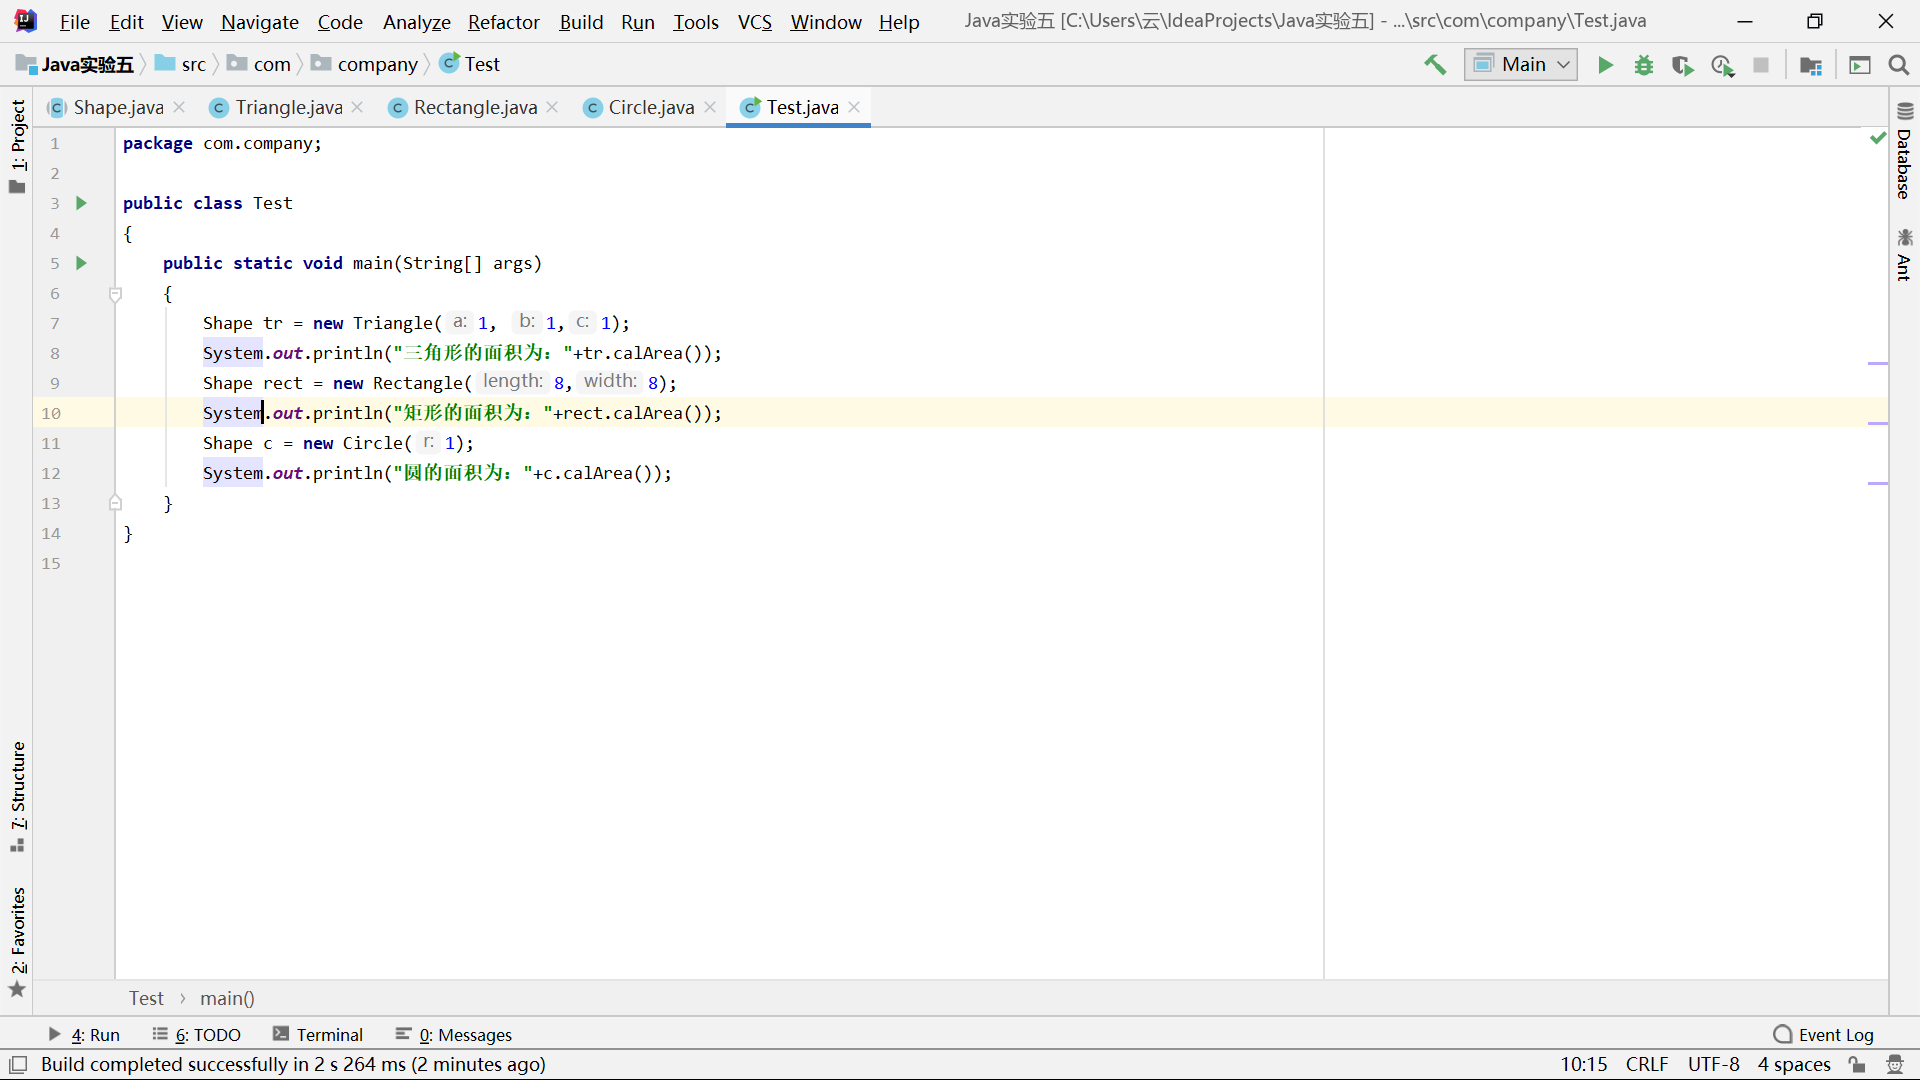Close the Triangle.java tab

[357, 107]
